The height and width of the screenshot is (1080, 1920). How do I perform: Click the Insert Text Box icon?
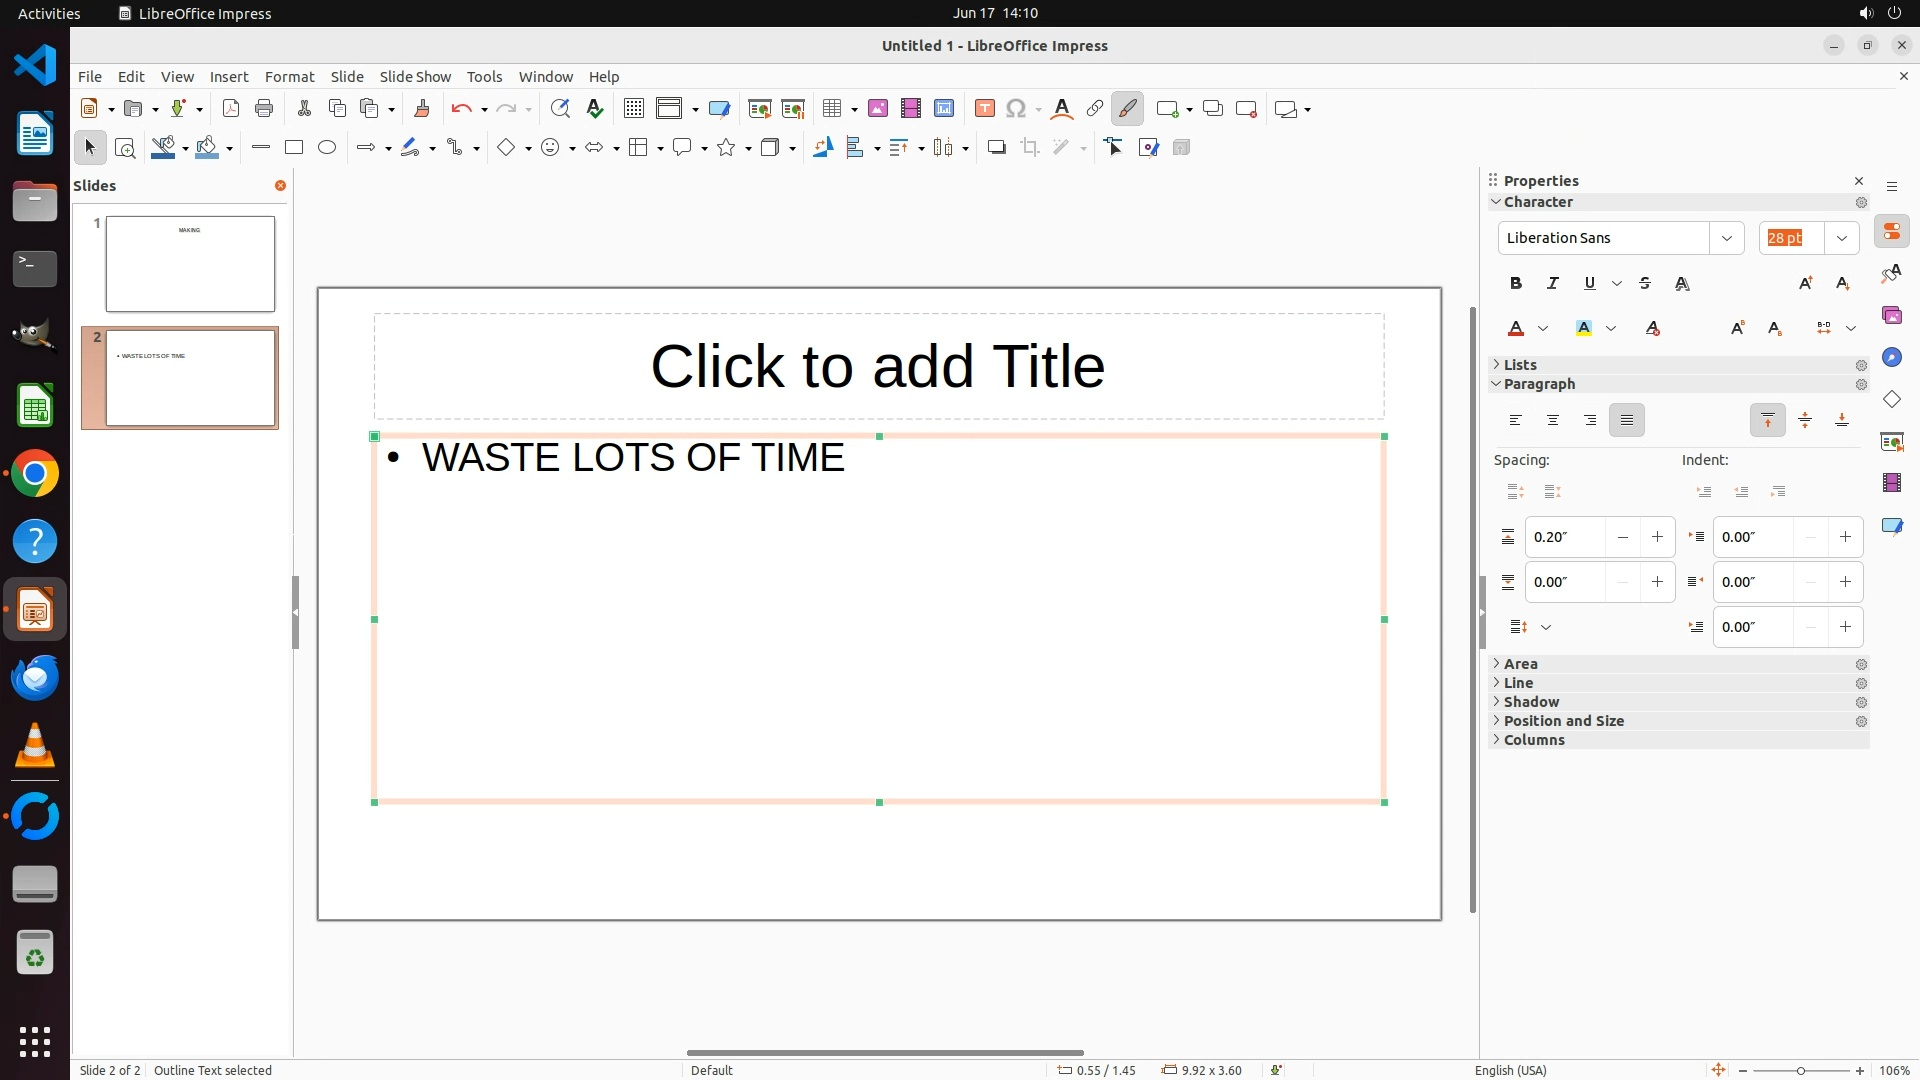point(984,109)
